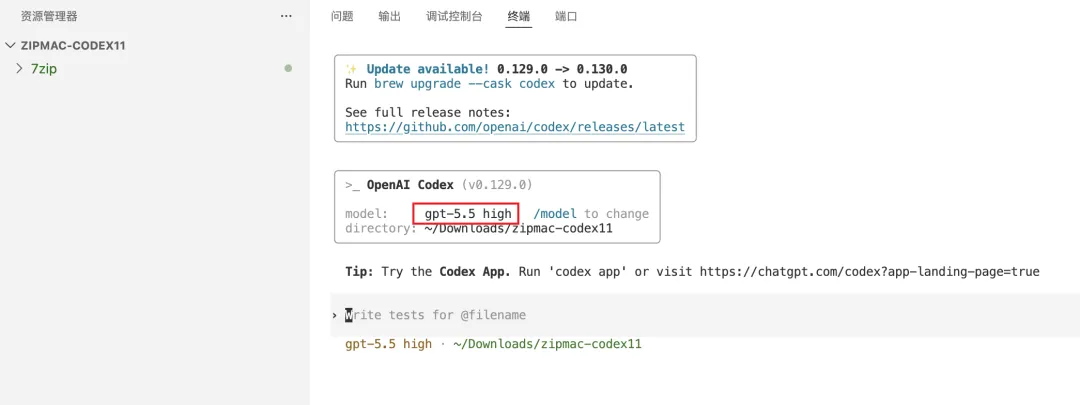Screen dimensions: 1080x405
Task: Expand the 7zip folder chevron
Action: click(x=19, y=68)
